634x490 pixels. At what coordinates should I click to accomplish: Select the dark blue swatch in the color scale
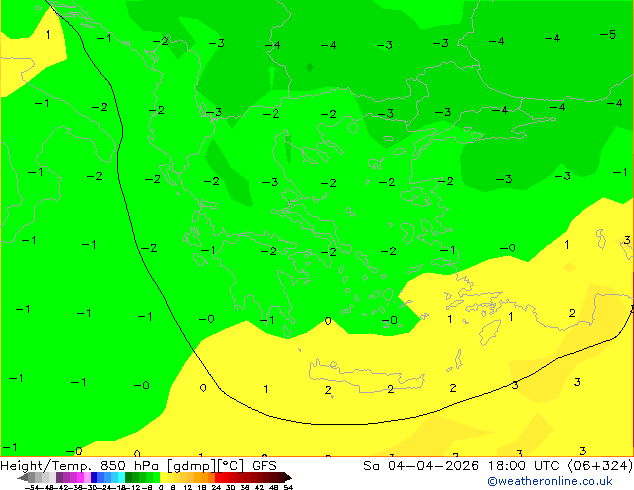coord(94,477)
